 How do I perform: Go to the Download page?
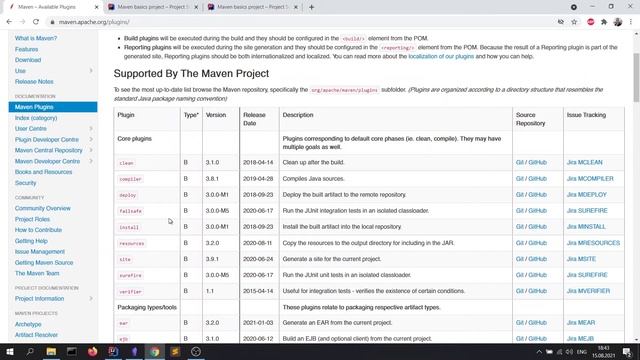pos(28,60)
